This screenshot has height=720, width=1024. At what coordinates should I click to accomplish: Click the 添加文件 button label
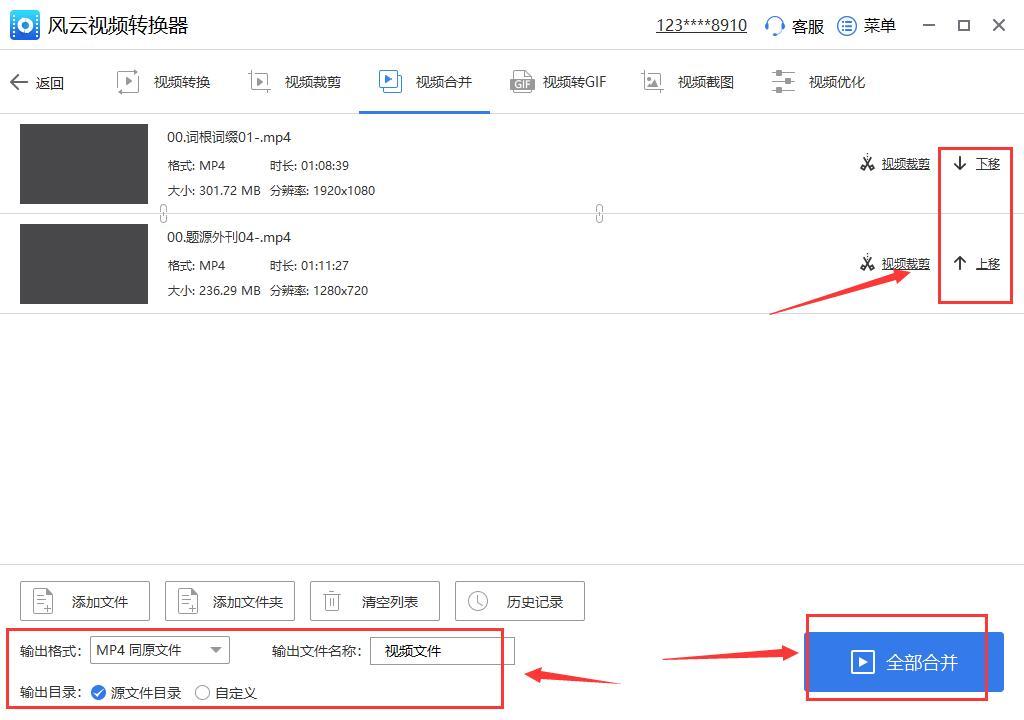tap(100, 602)
